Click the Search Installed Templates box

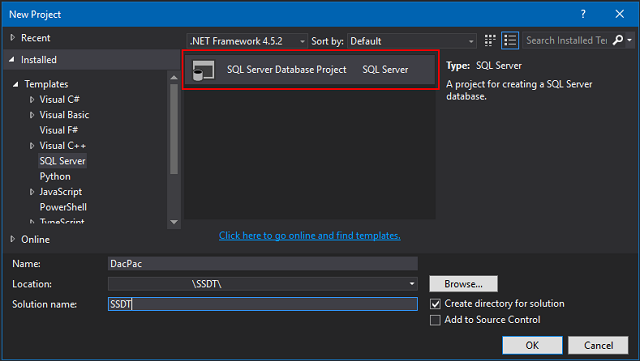[567, 40]
